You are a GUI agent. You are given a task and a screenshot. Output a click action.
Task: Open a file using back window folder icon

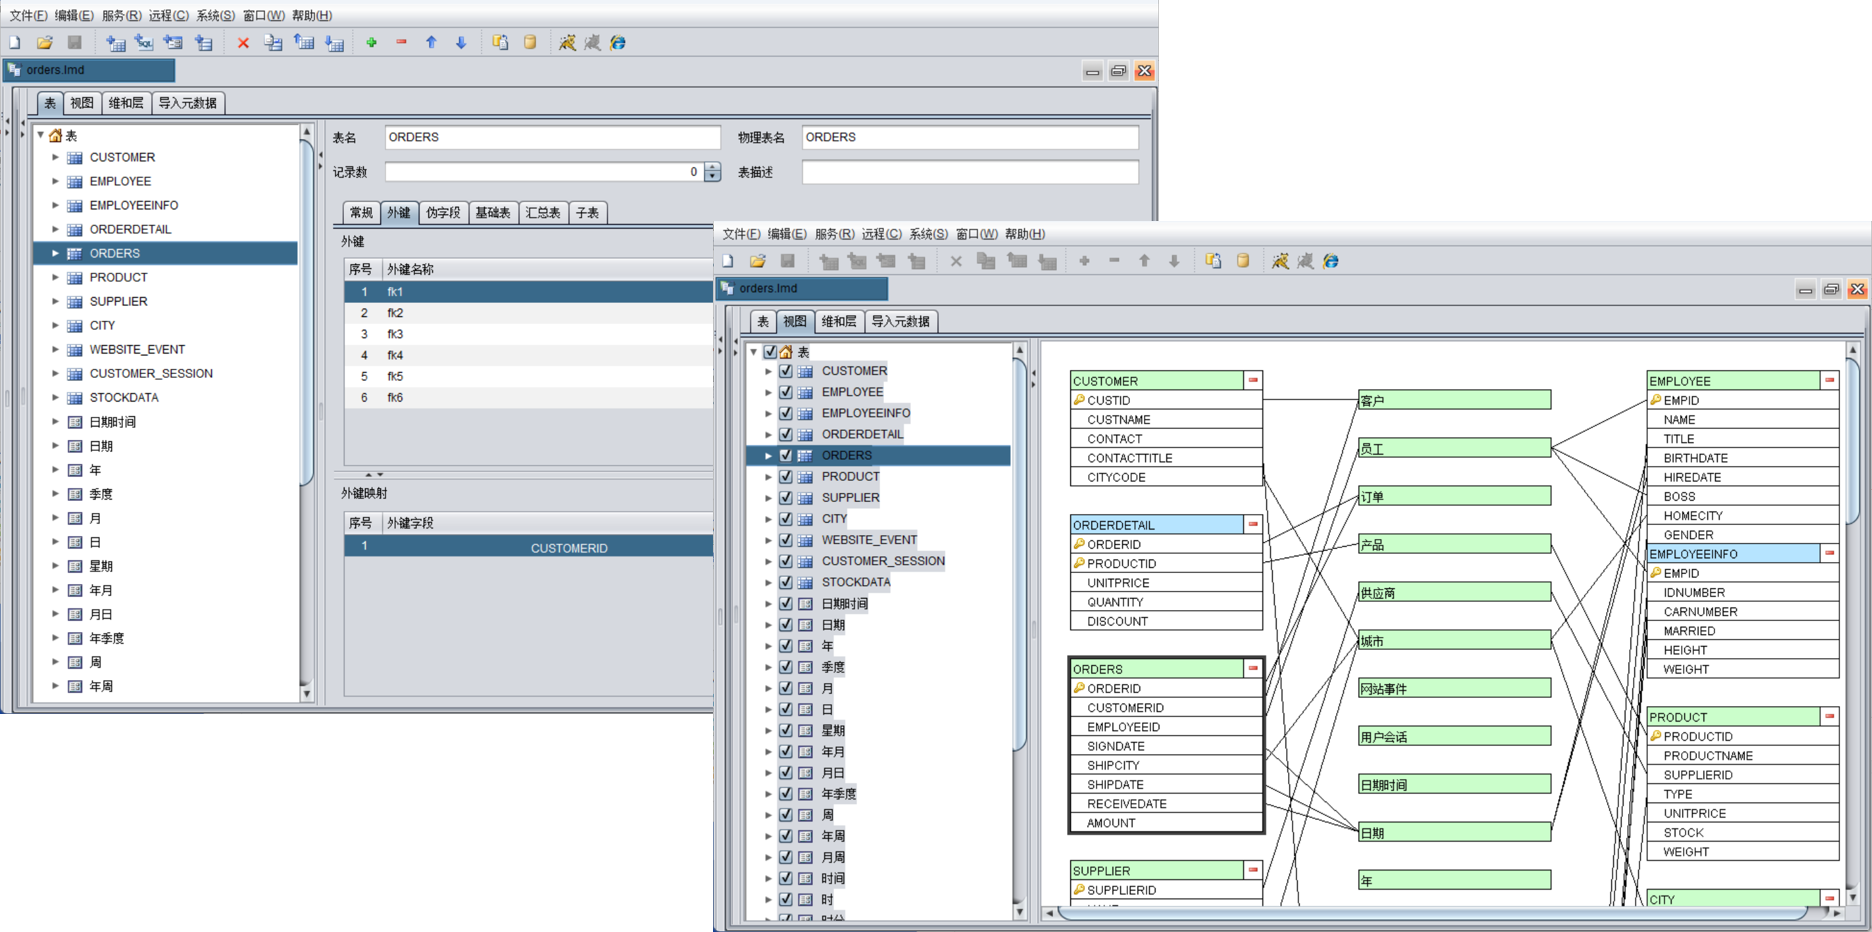[45, 43]
